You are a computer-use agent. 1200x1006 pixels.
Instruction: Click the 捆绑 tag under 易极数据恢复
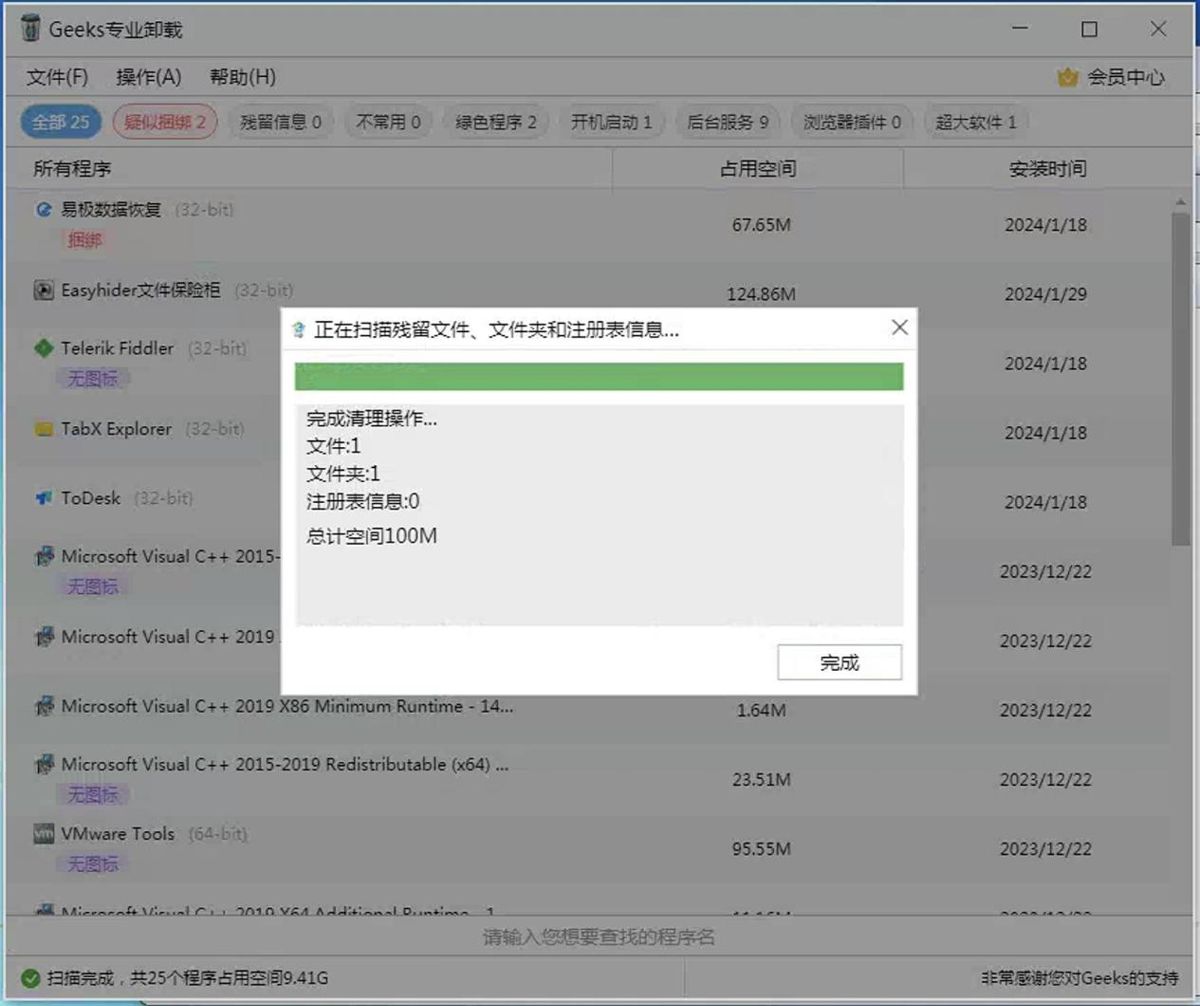84,240
